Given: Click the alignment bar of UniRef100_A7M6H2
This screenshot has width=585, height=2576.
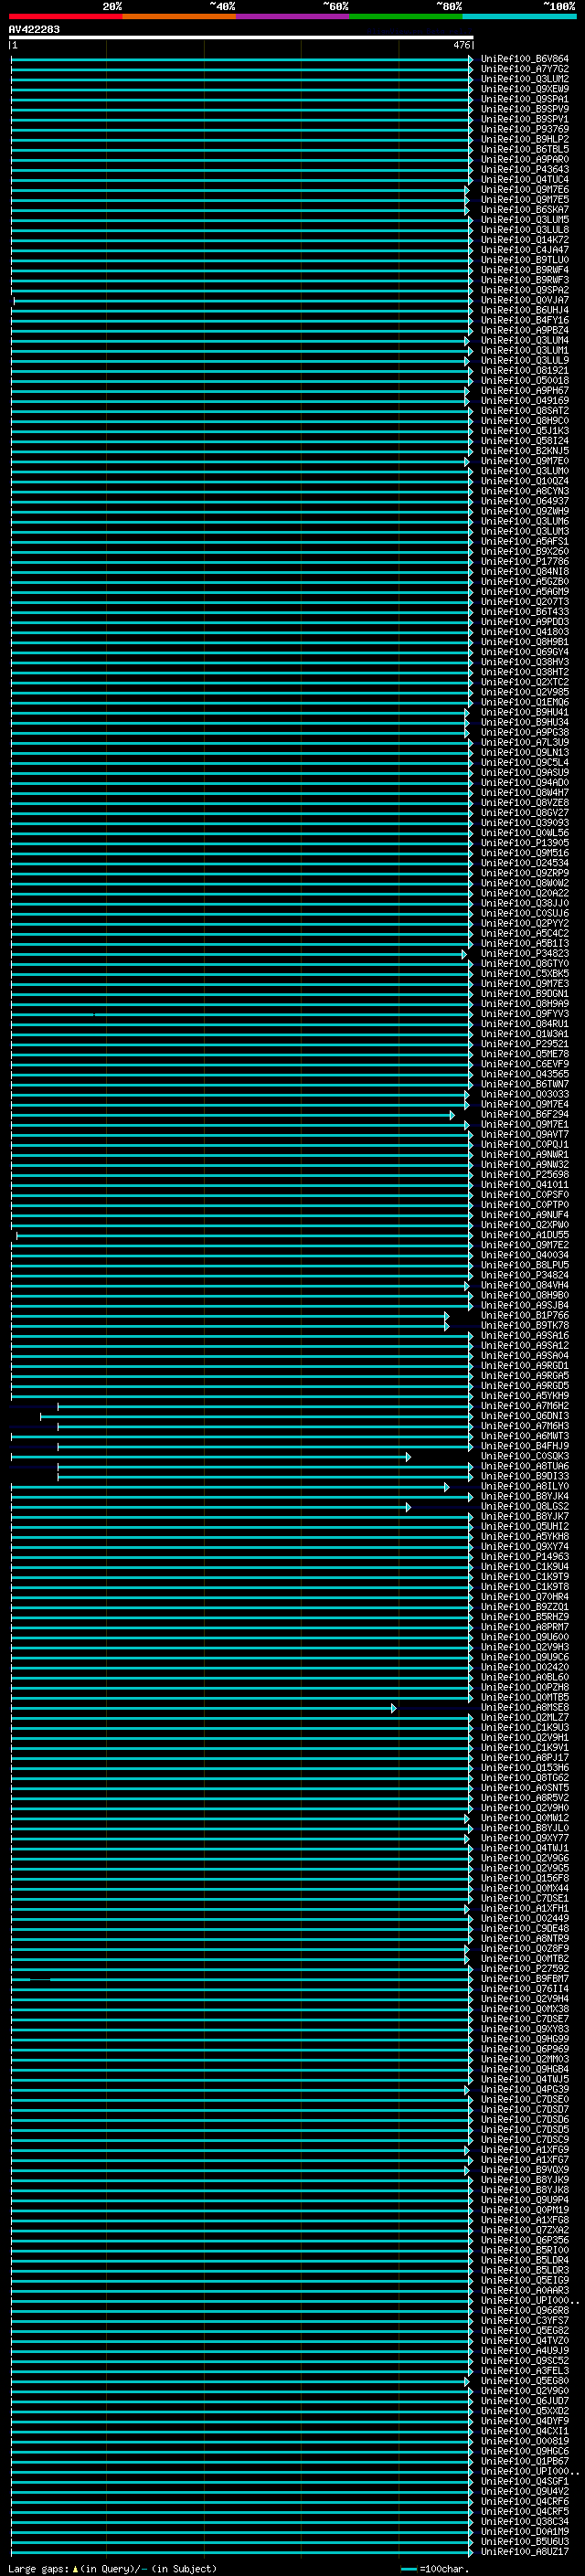Looking at the screenshot, I should click(x=265, y=1406).
